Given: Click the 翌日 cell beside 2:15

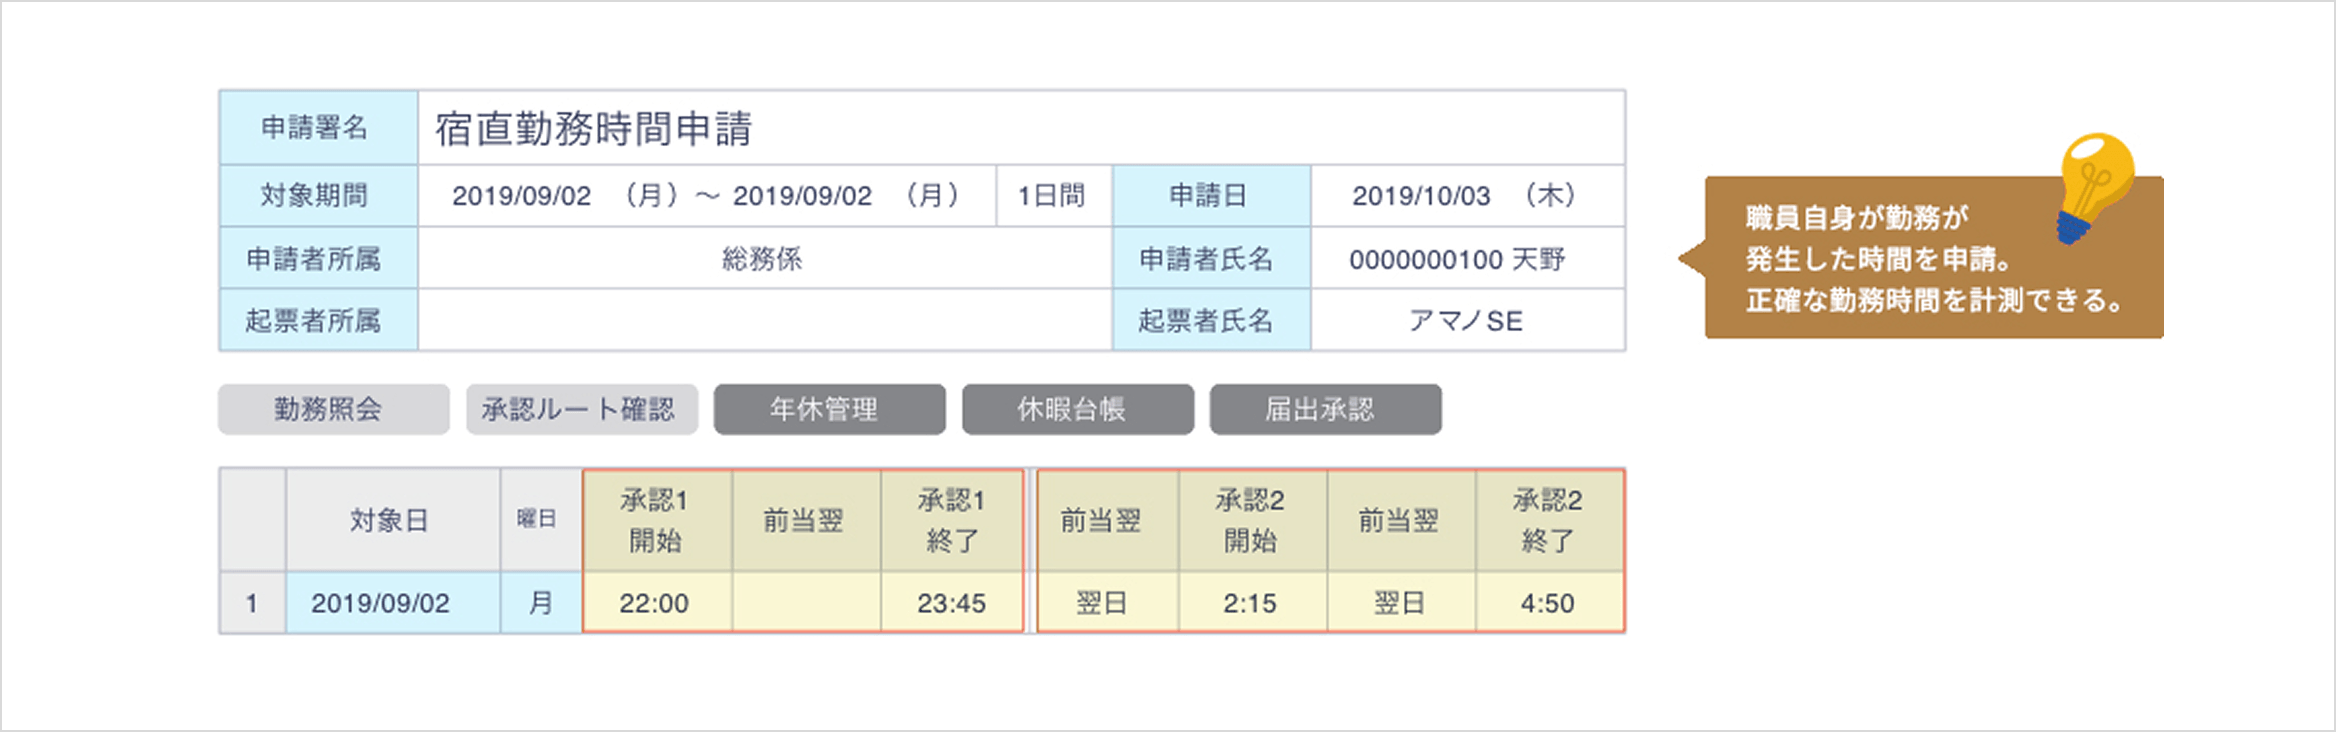Looking at the screenshot, I should point(1108,603).
